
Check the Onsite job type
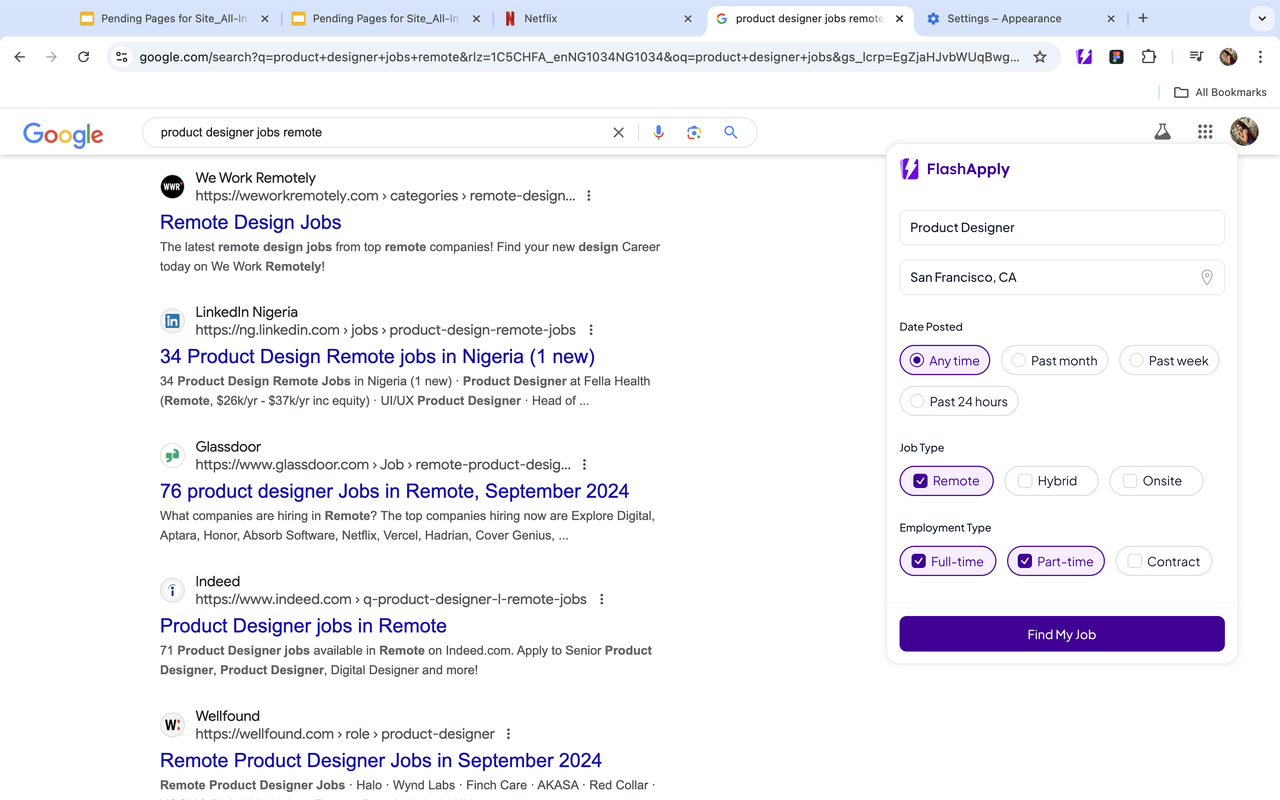point(1155,481)
